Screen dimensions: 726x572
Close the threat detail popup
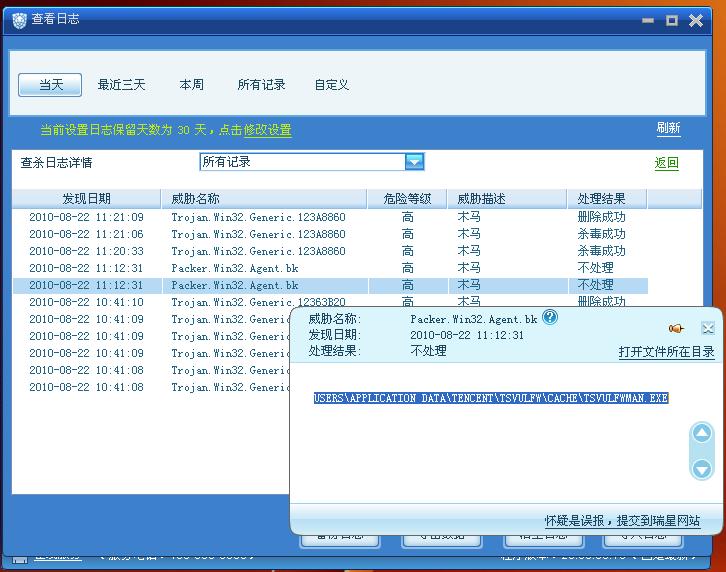(708, 328)
